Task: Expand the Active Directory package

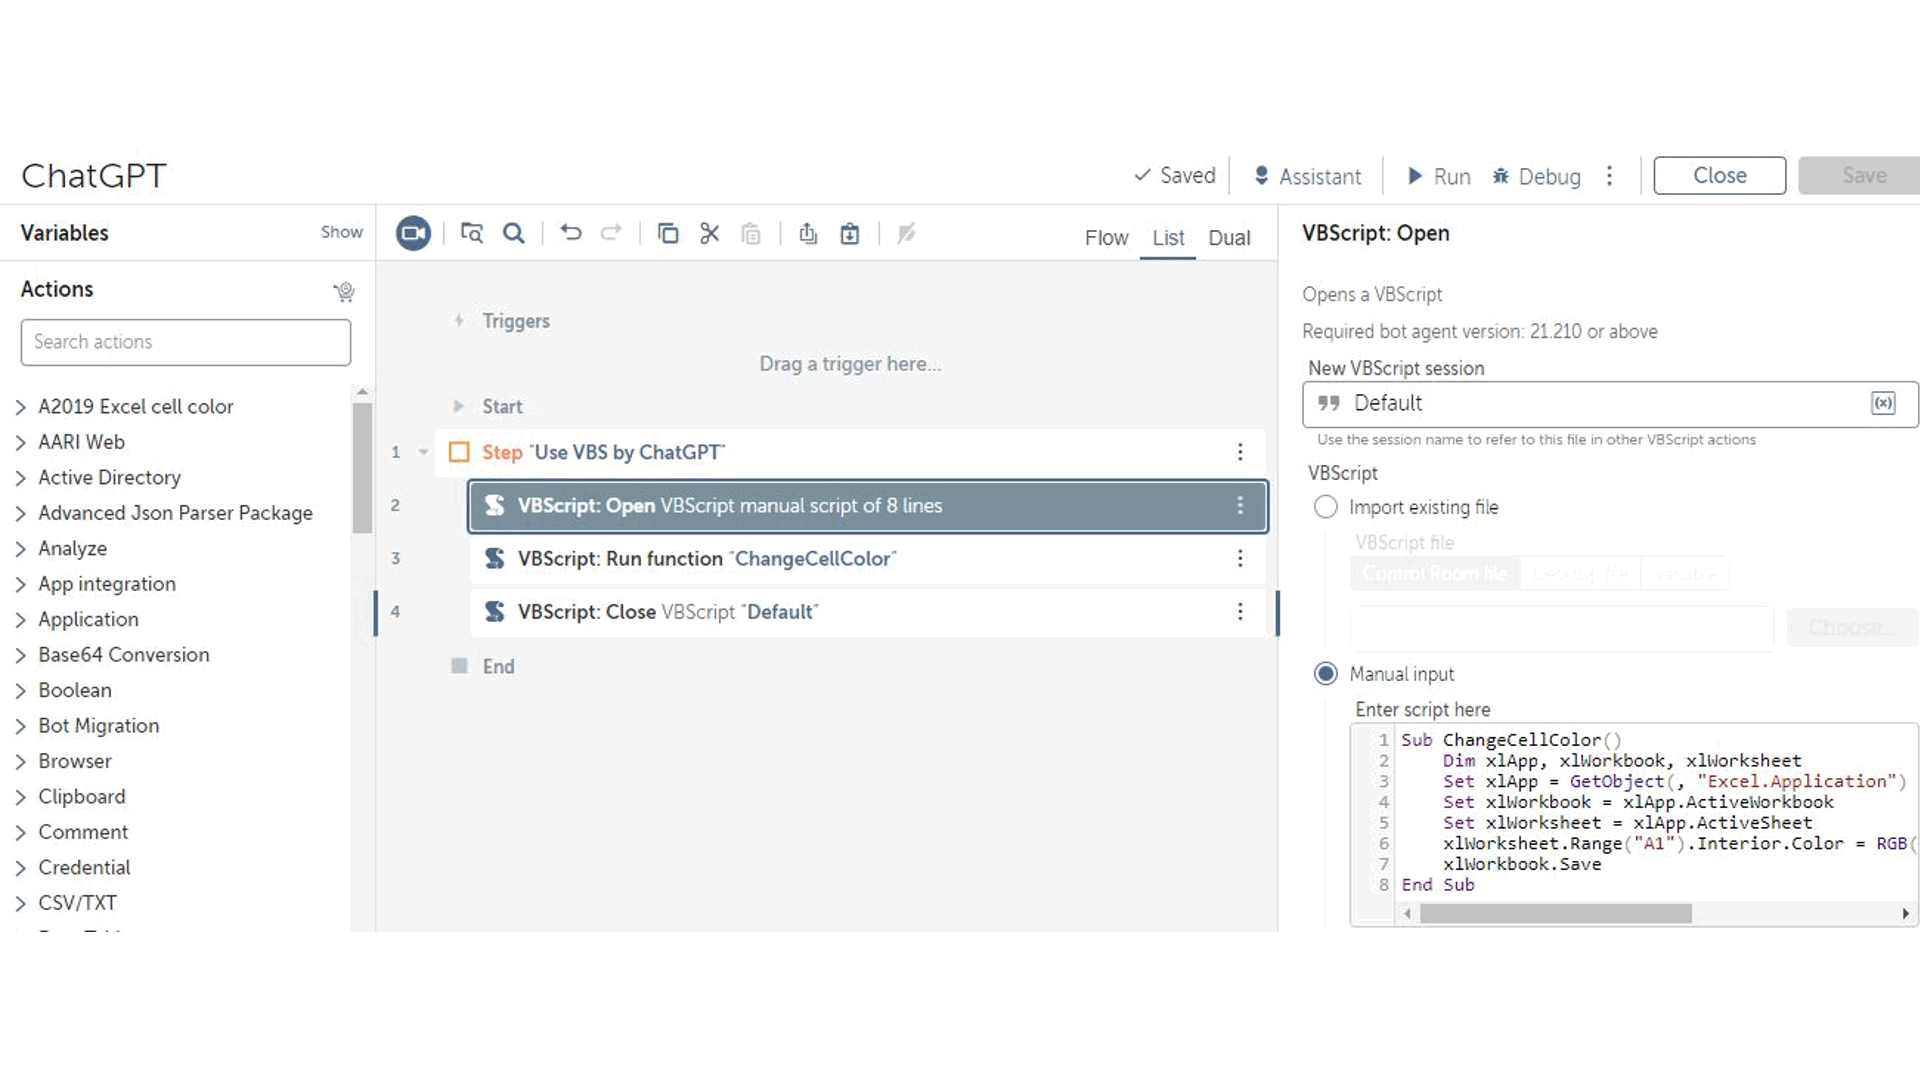Action: coord(20,478)
